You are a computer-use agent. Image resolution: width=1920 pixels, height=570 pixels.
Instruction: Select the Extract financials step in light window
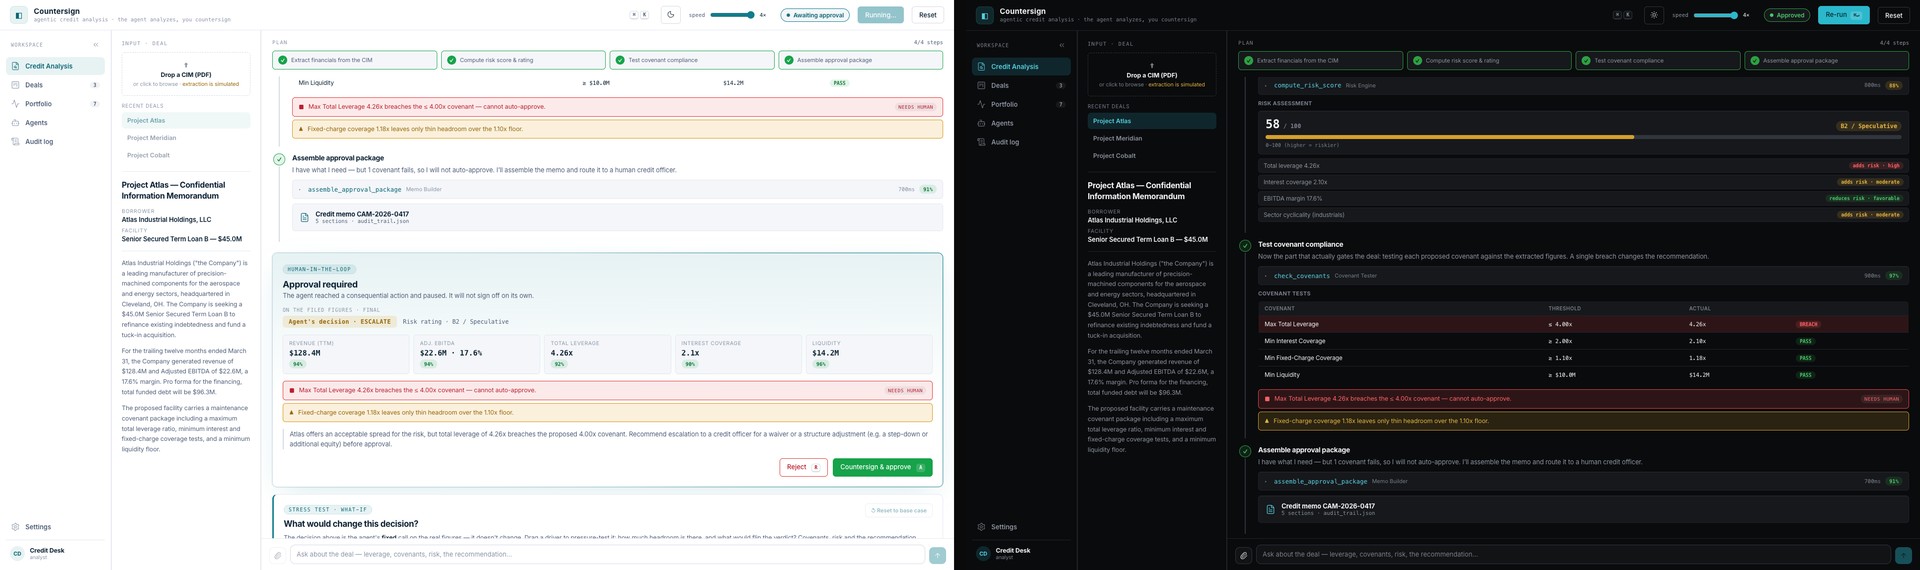tap(354, 60)
